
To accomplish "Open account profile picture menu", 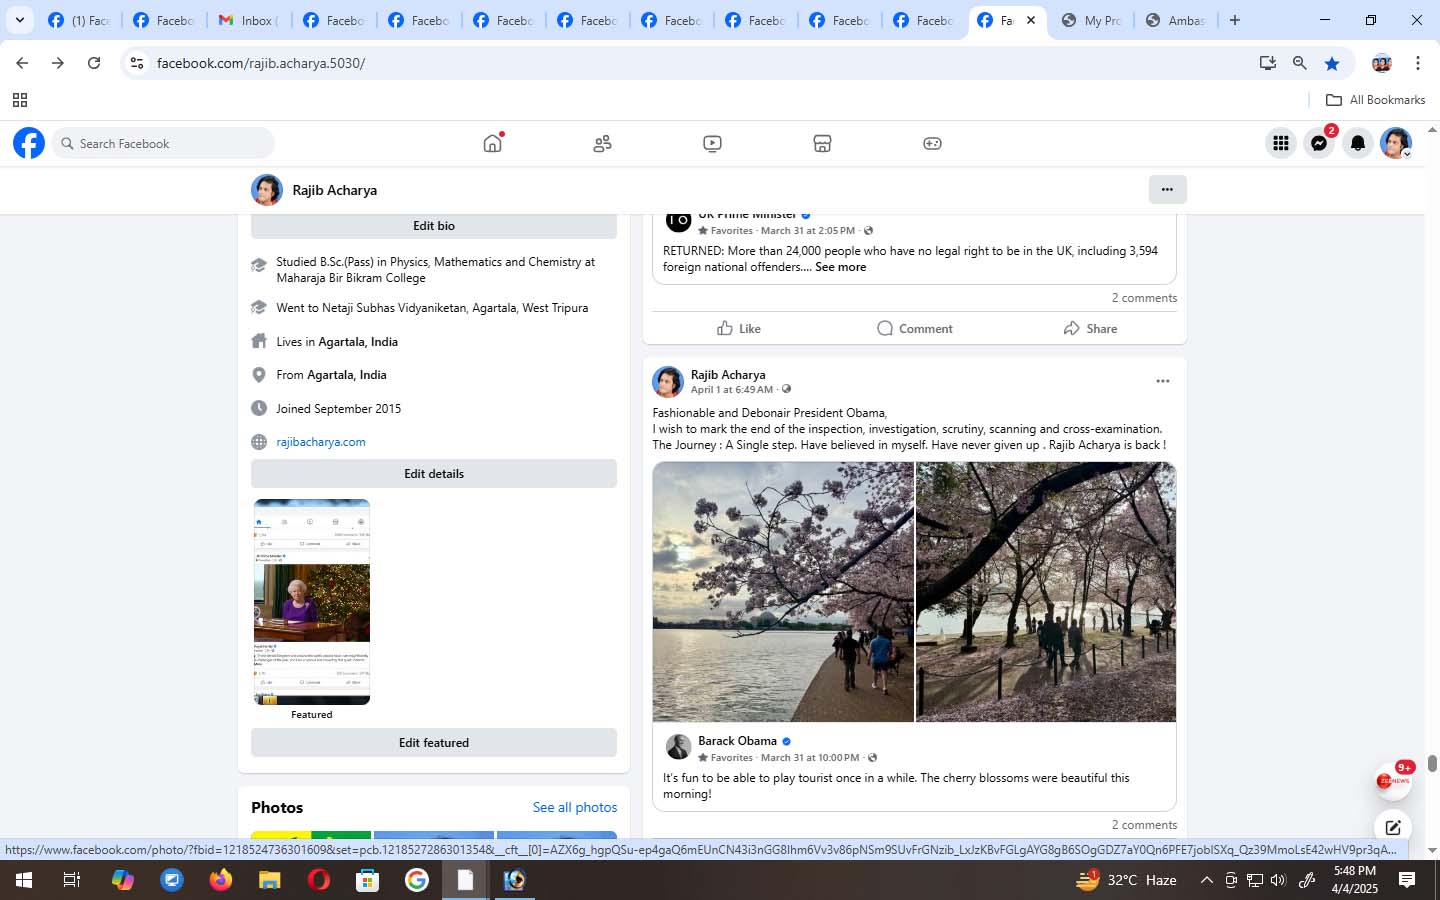I will tap(1396, 143).
